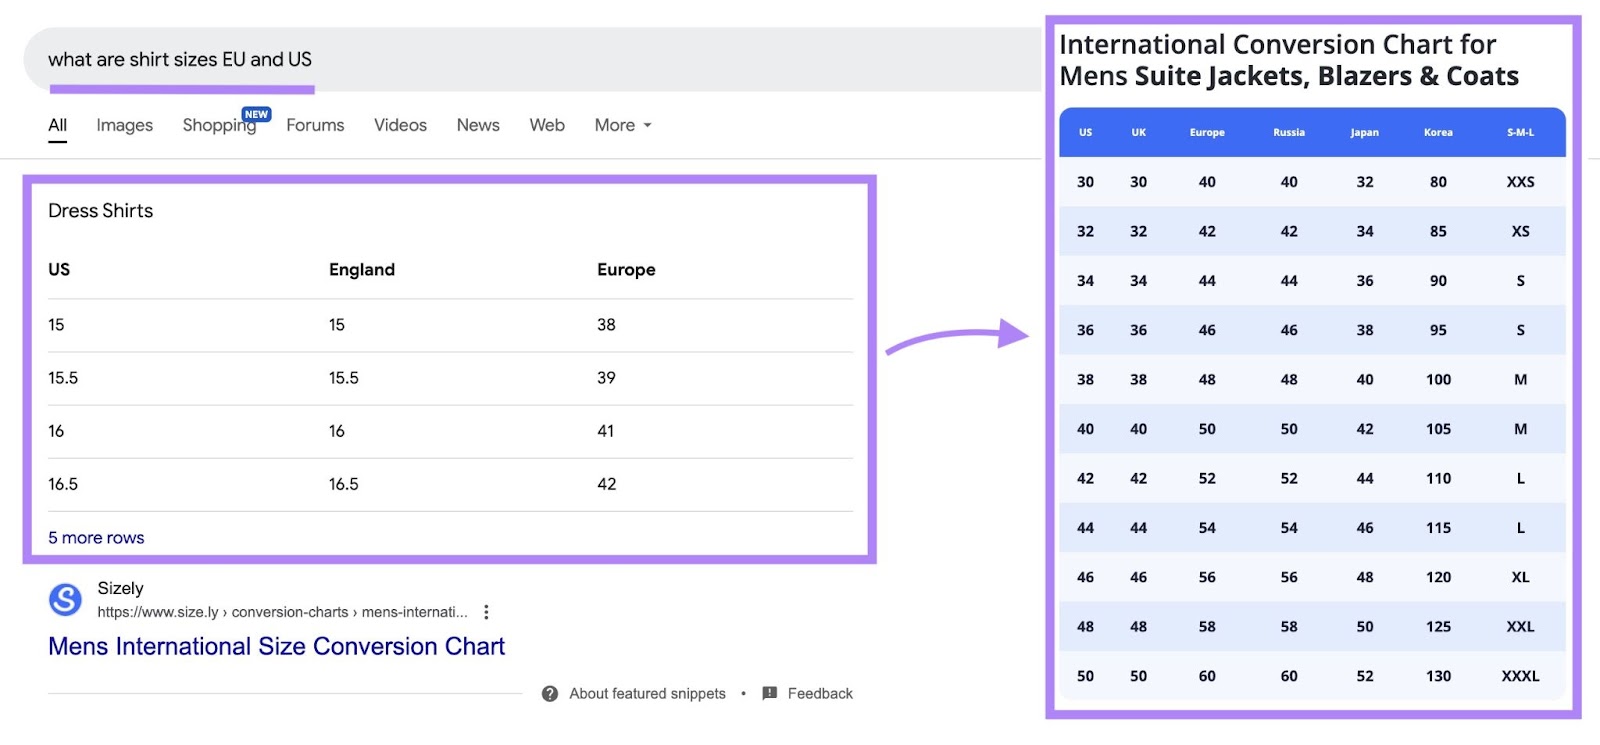Click the UK header in conversion chart
The height and width of the screenshot is (745, 1600).
[1138, 132]
